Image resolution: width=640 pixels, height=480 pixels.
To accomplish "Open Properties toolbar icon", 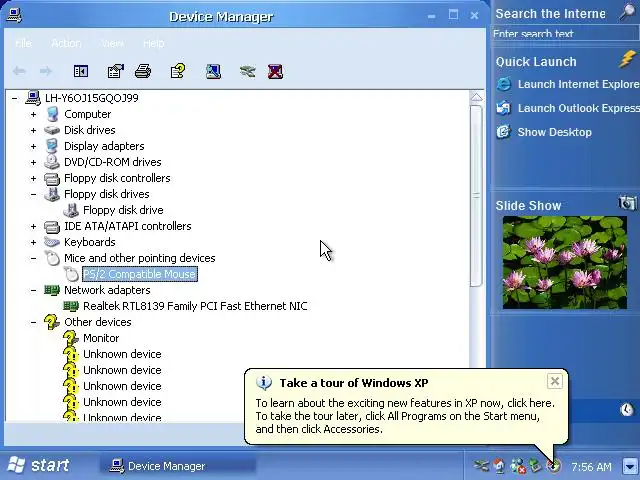I will (116, 71).
